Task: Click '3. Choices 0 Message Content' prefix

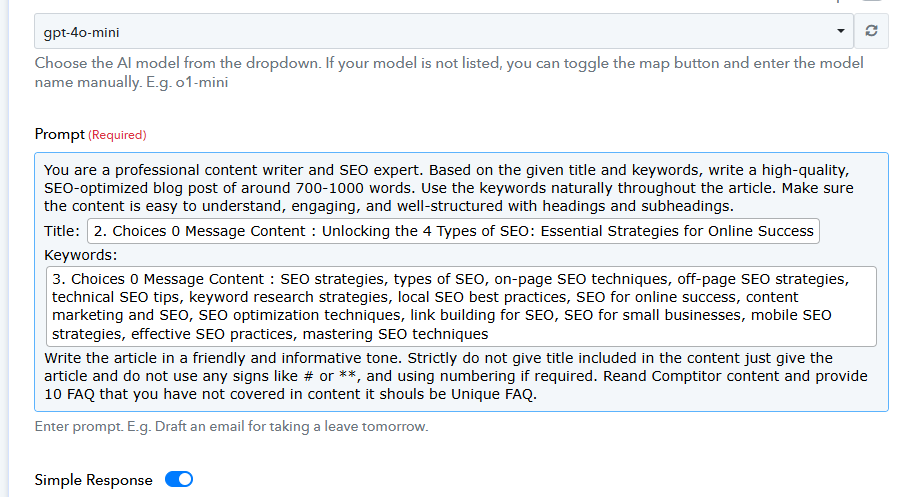Action: tap(158, 279)
